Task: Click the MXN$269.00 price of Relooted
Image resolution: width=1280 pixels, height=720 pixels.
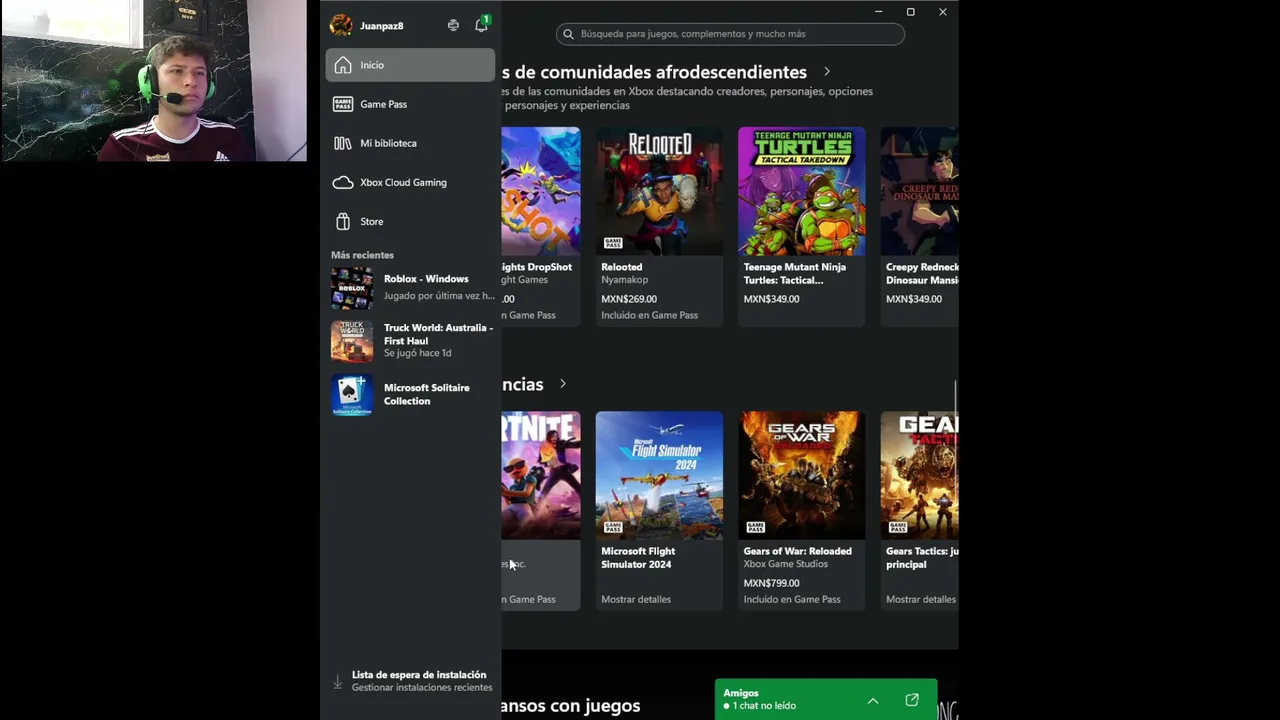Action: coord(629,299)
